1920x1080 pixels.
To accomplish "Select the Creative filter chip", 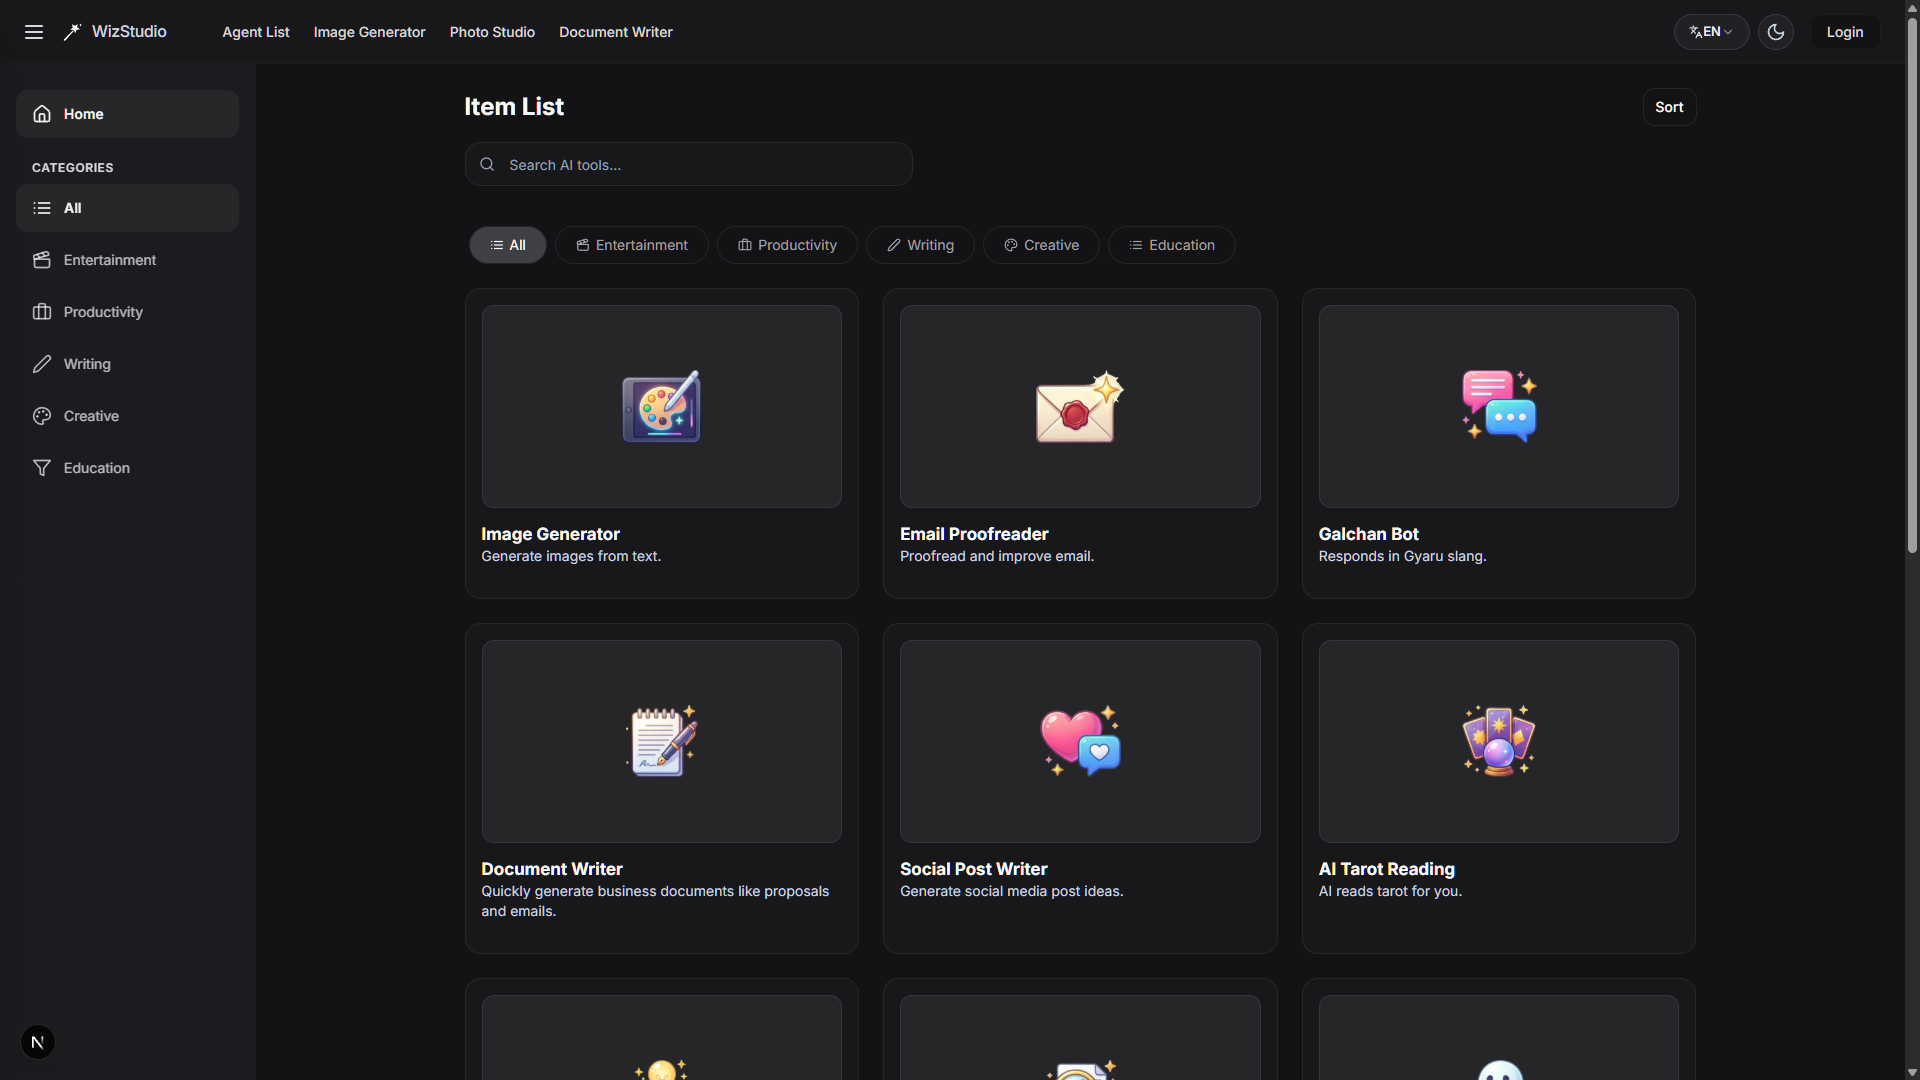I will click(x=1041, y=245).
